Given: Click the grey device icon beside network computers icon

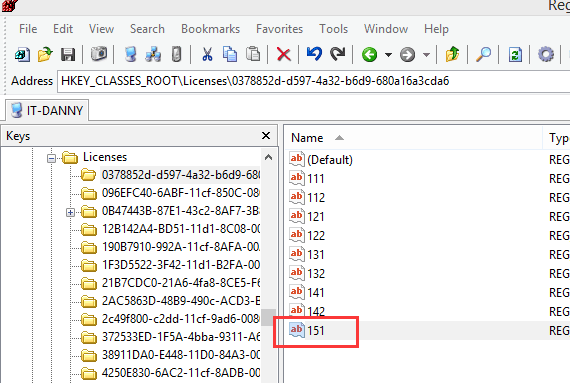Looking at the screenshot, I should [x=176, y=55].
